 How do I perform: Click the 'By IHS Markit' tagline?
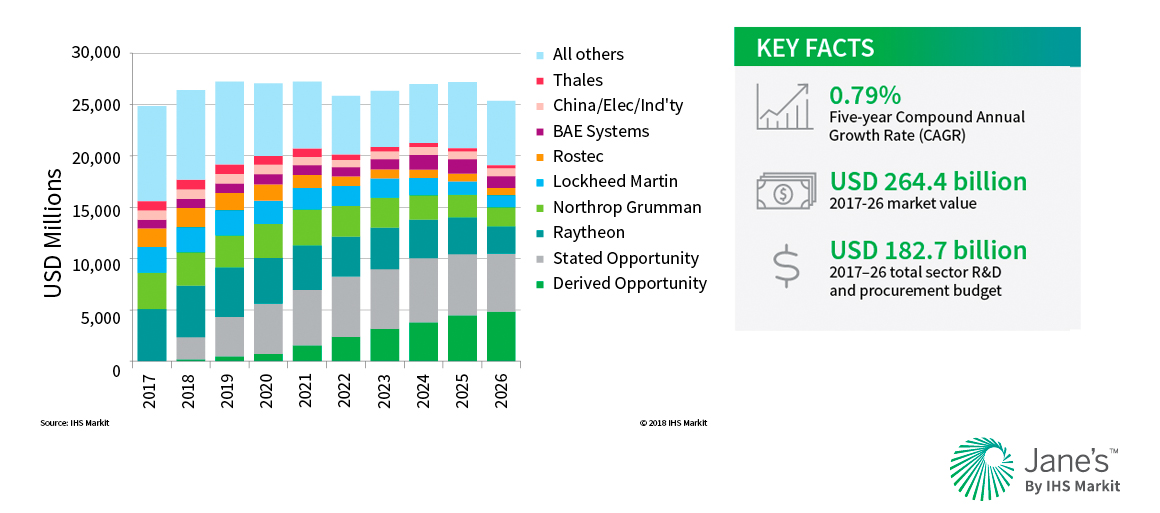(x=1072, y=487)
